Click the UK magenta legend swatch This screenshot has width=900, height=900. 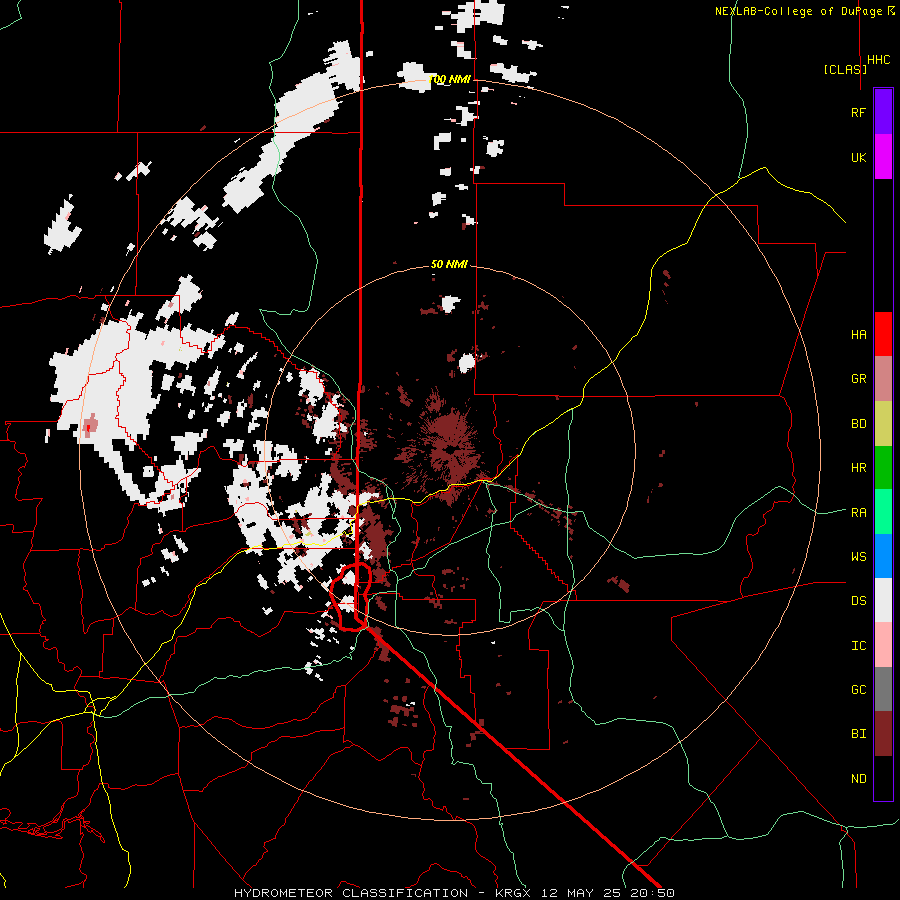[883, 157]
